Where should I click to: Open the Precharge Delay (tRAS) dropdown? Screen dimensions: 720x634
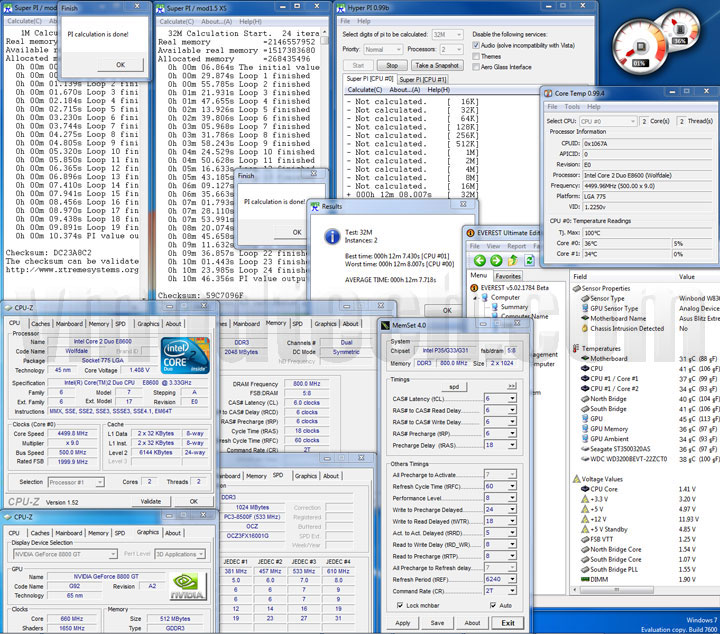click(512, 445)
